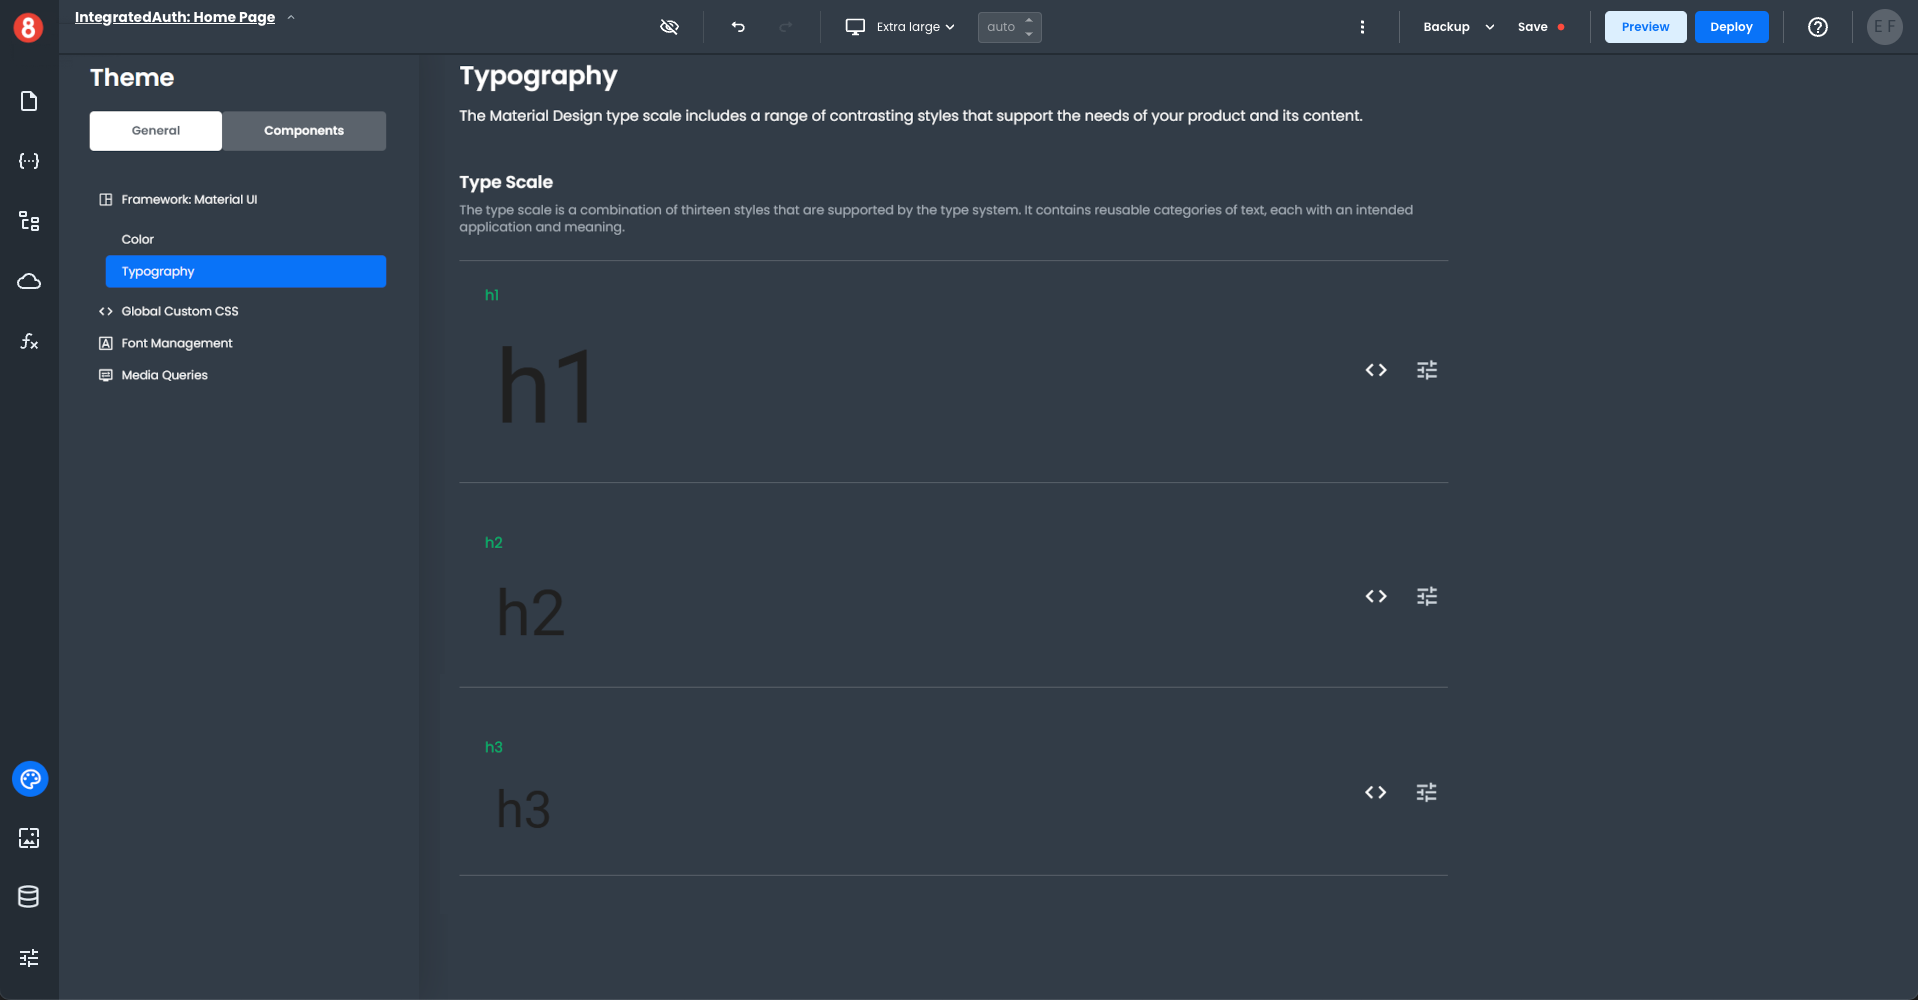
Task: Open the curly braces variables panel
Action: click(29, 161)
